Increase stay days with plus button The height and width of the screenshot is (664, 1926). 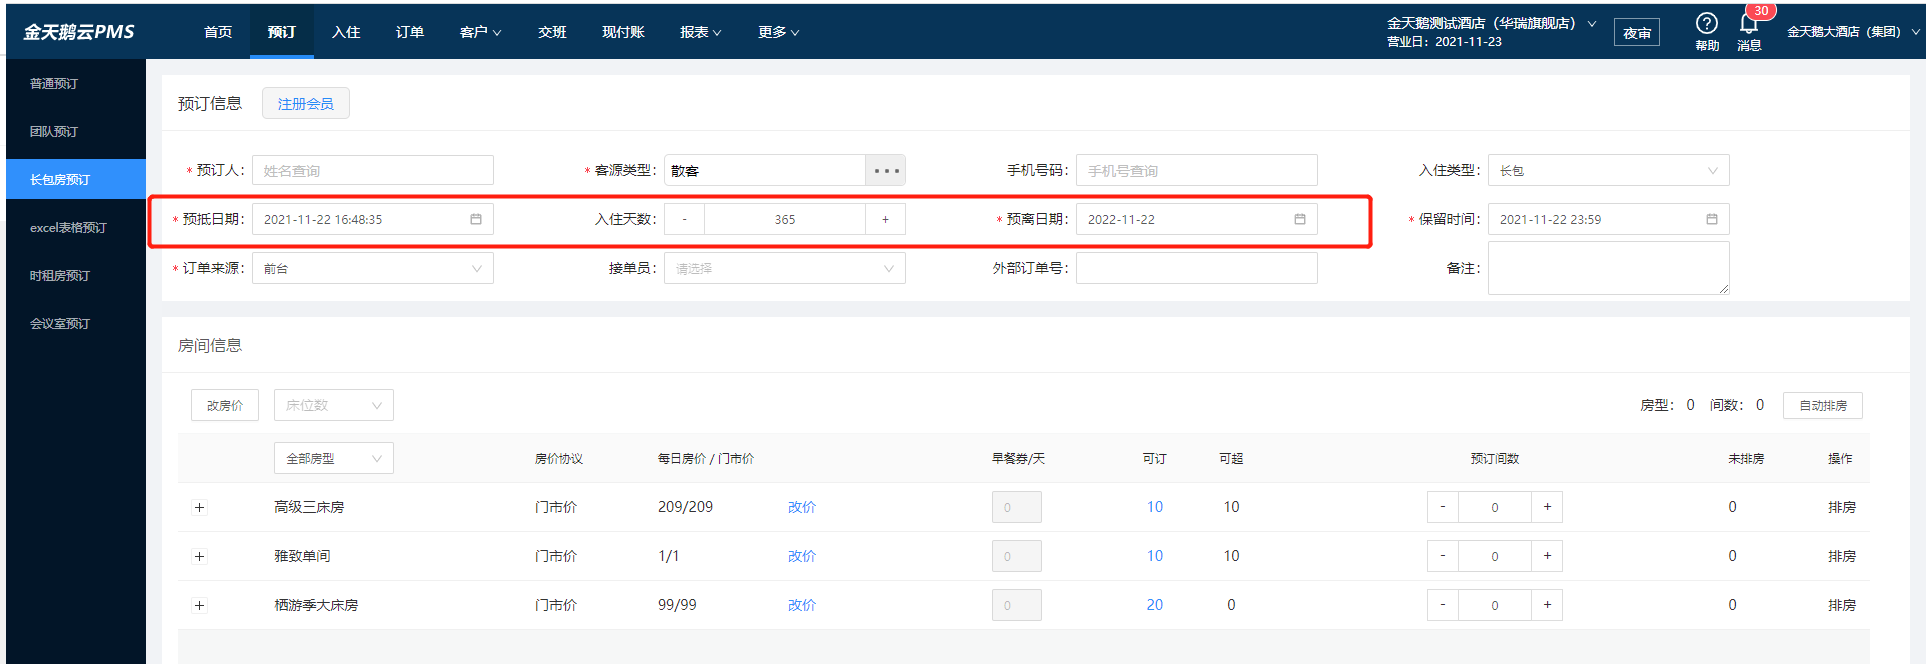click(x=885, y=219)
